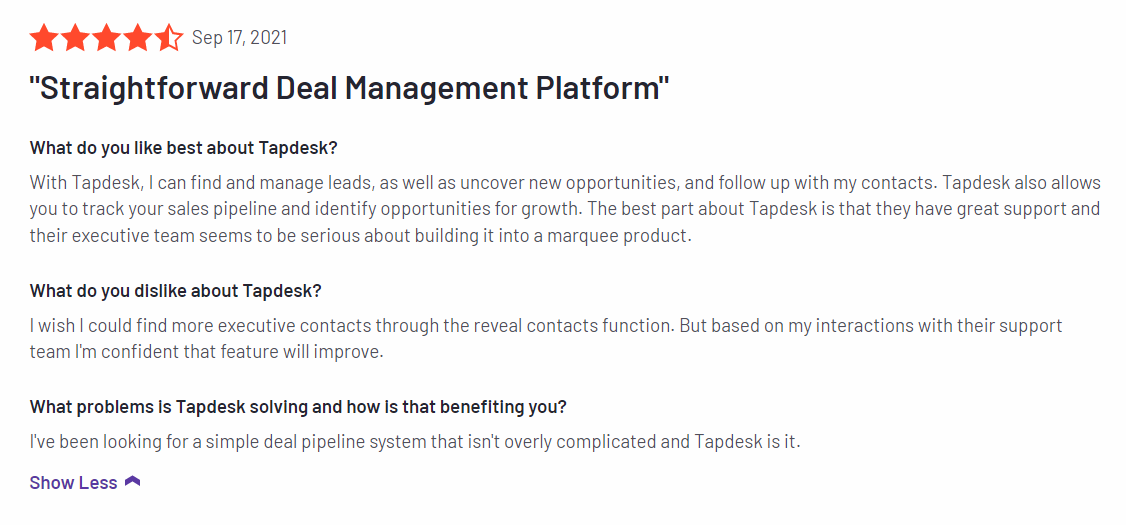Click the "What problems is Tapdesk solving" heading

[x=297, y=407]
